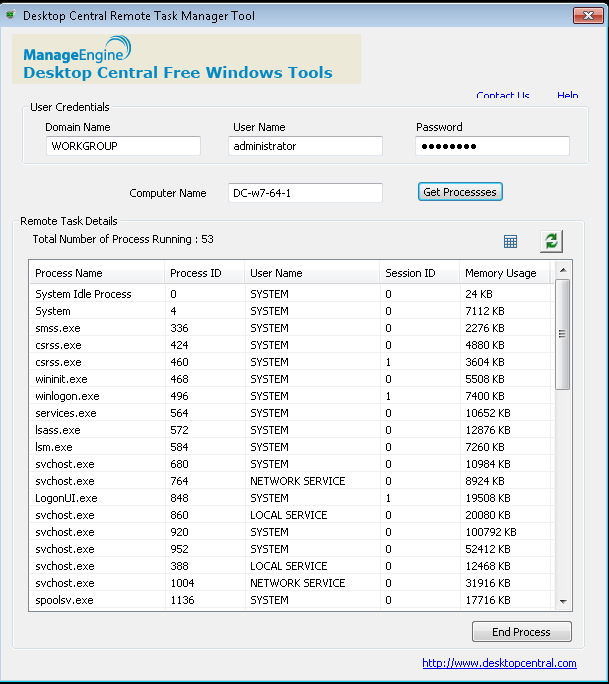This screenshot has height=684, width=609.
Task: Select lsm.exe process row
Action: coord(291,447)
